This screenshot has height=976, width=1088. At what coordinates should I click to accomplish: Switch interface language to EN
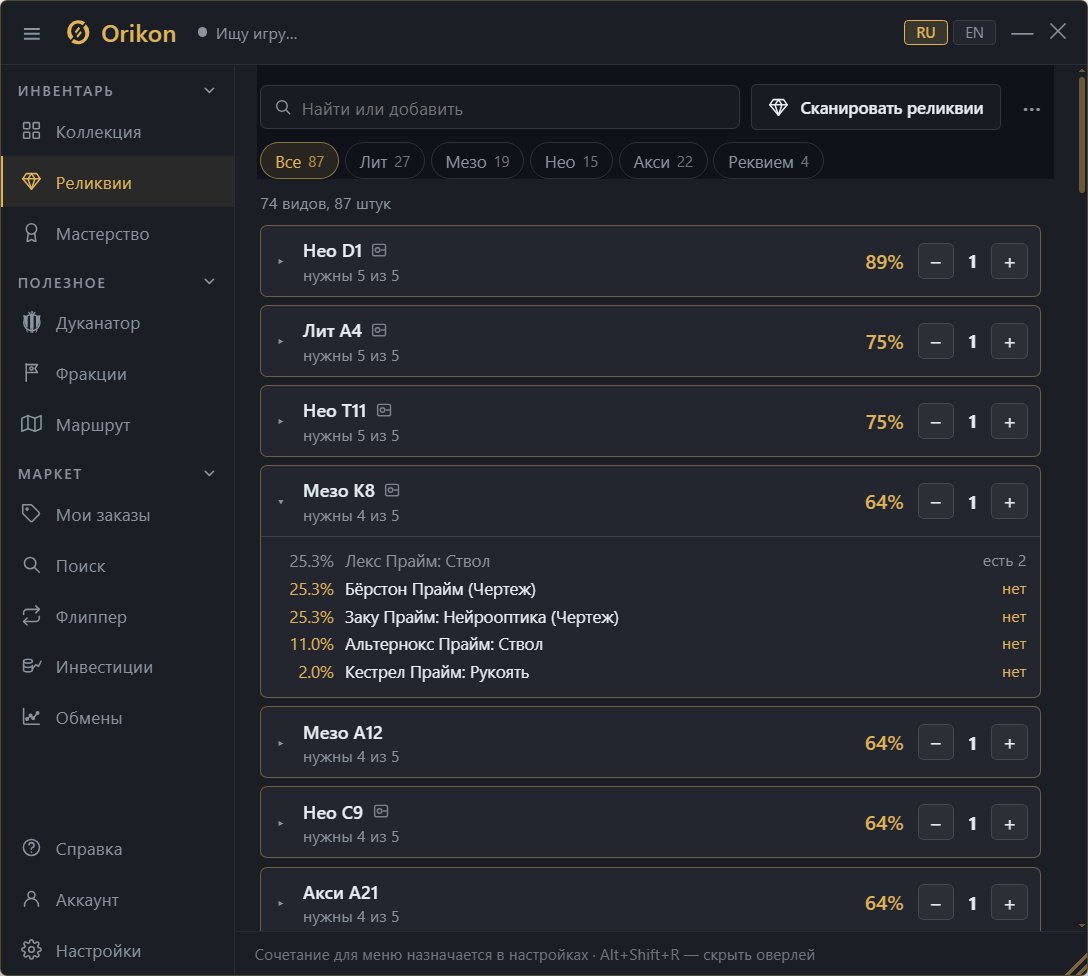point(974,33)
